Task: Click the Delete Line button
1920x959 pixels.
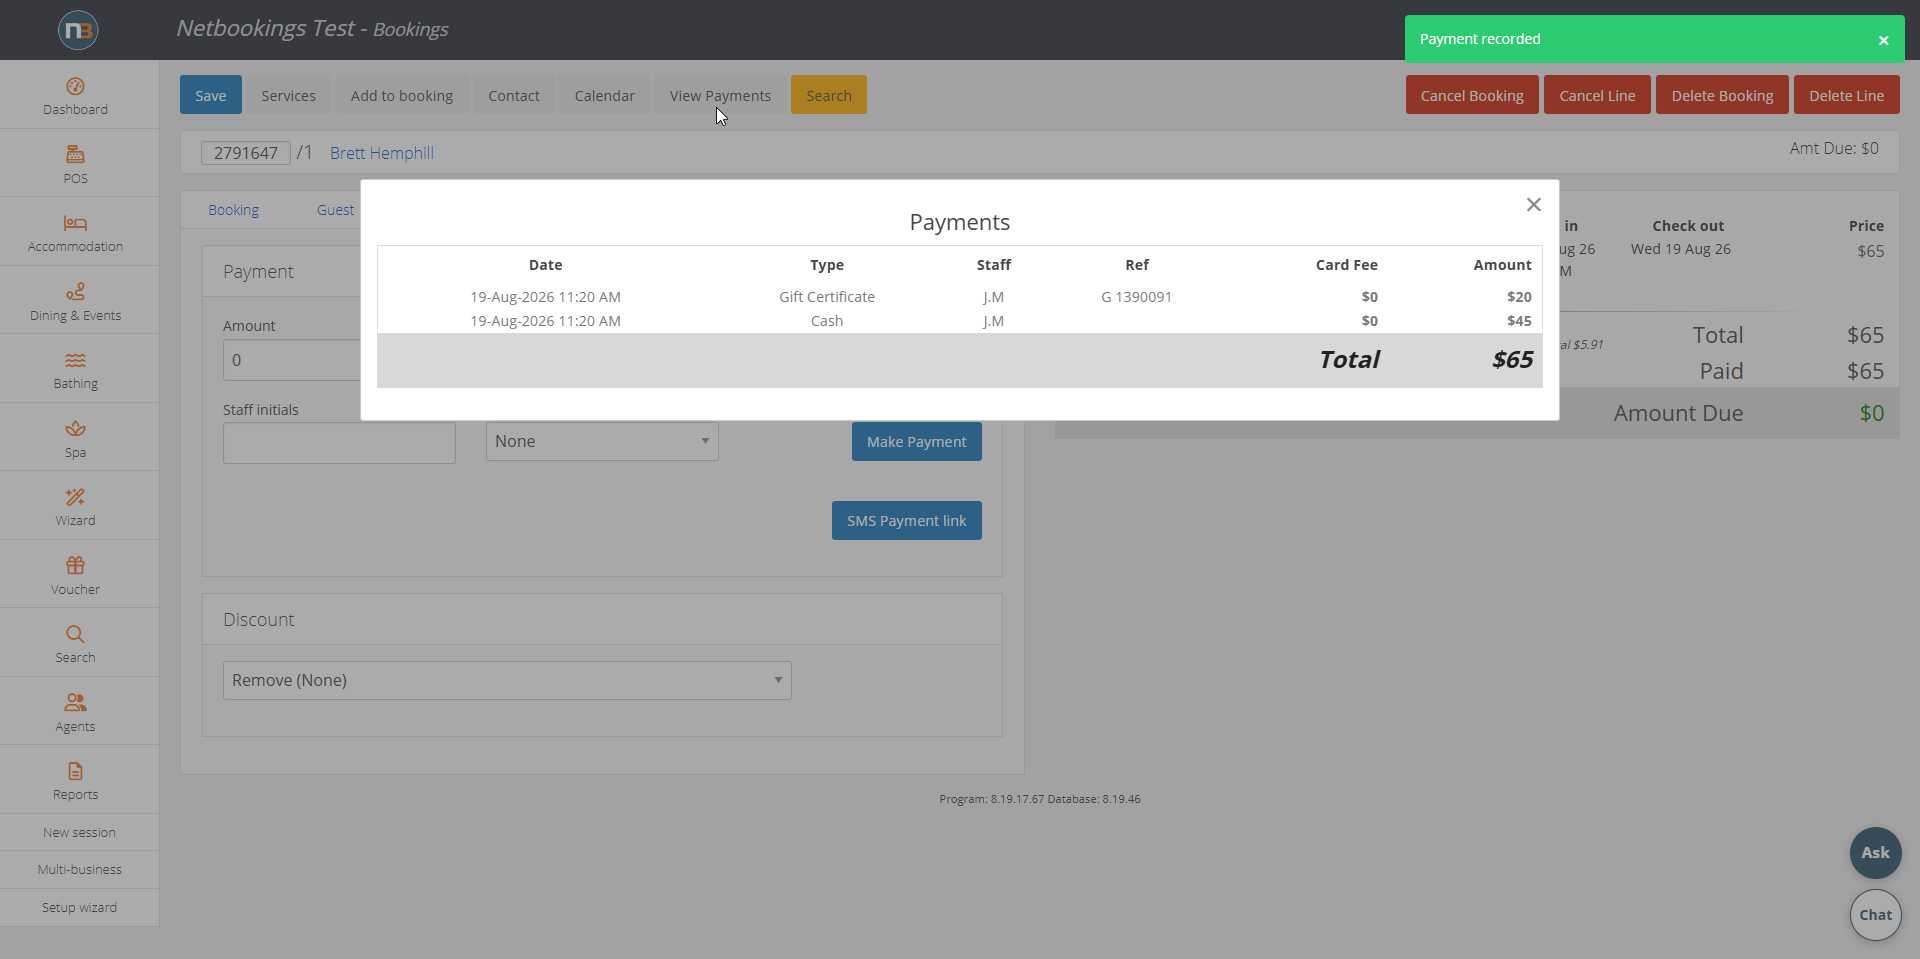Action: click(1846, 96)
